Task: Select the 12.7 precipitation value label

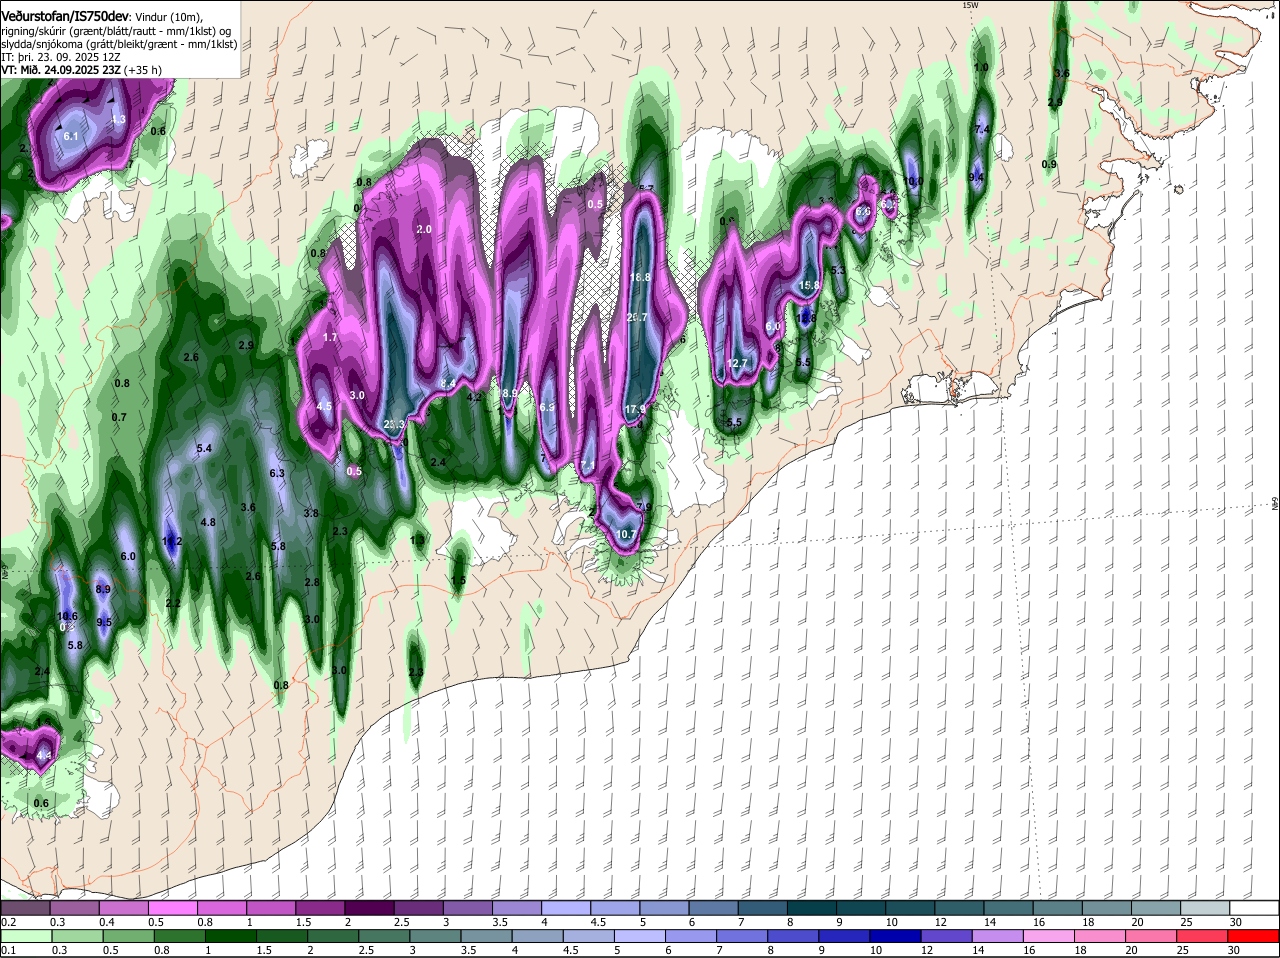Action: pyautogui.click(x=737, y=363)
